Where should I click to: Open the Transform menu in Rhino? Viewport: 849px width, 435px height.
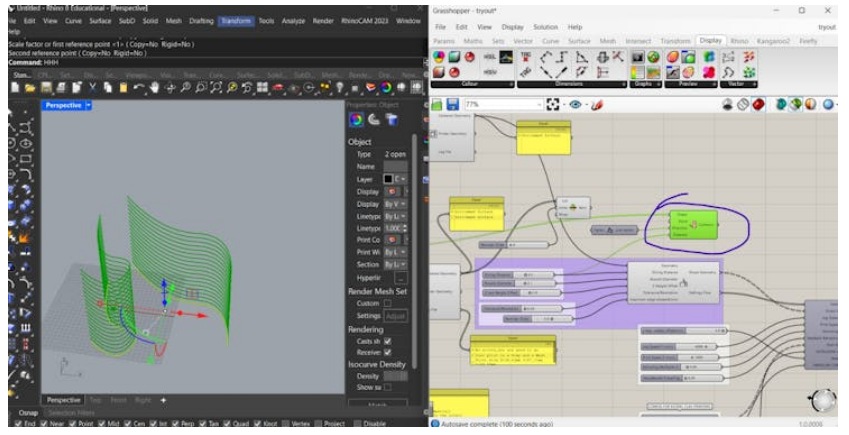click(236, 20)
